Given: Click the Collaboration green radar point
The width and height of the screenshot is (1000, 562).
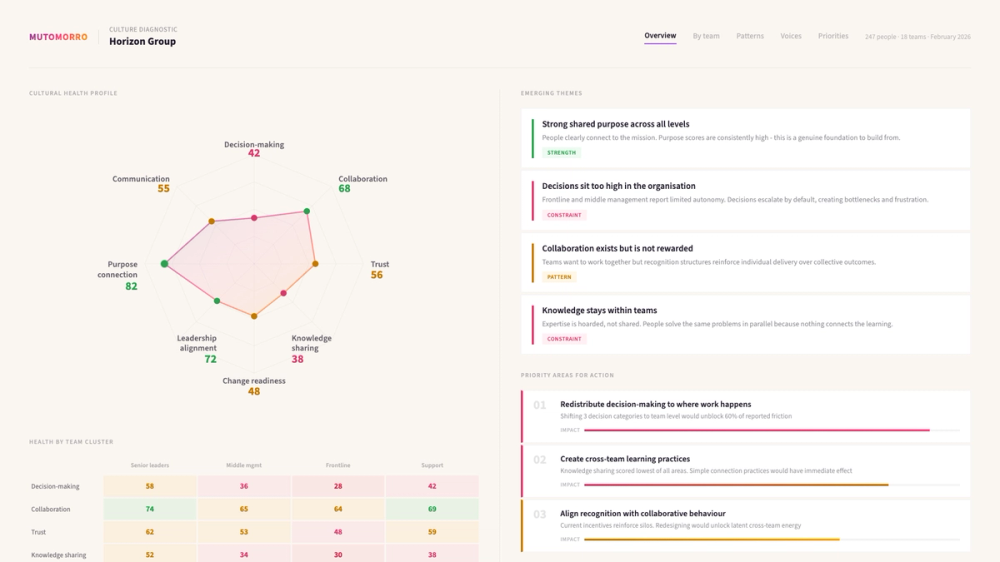Looking at the screenshot, I should (307, 211).
